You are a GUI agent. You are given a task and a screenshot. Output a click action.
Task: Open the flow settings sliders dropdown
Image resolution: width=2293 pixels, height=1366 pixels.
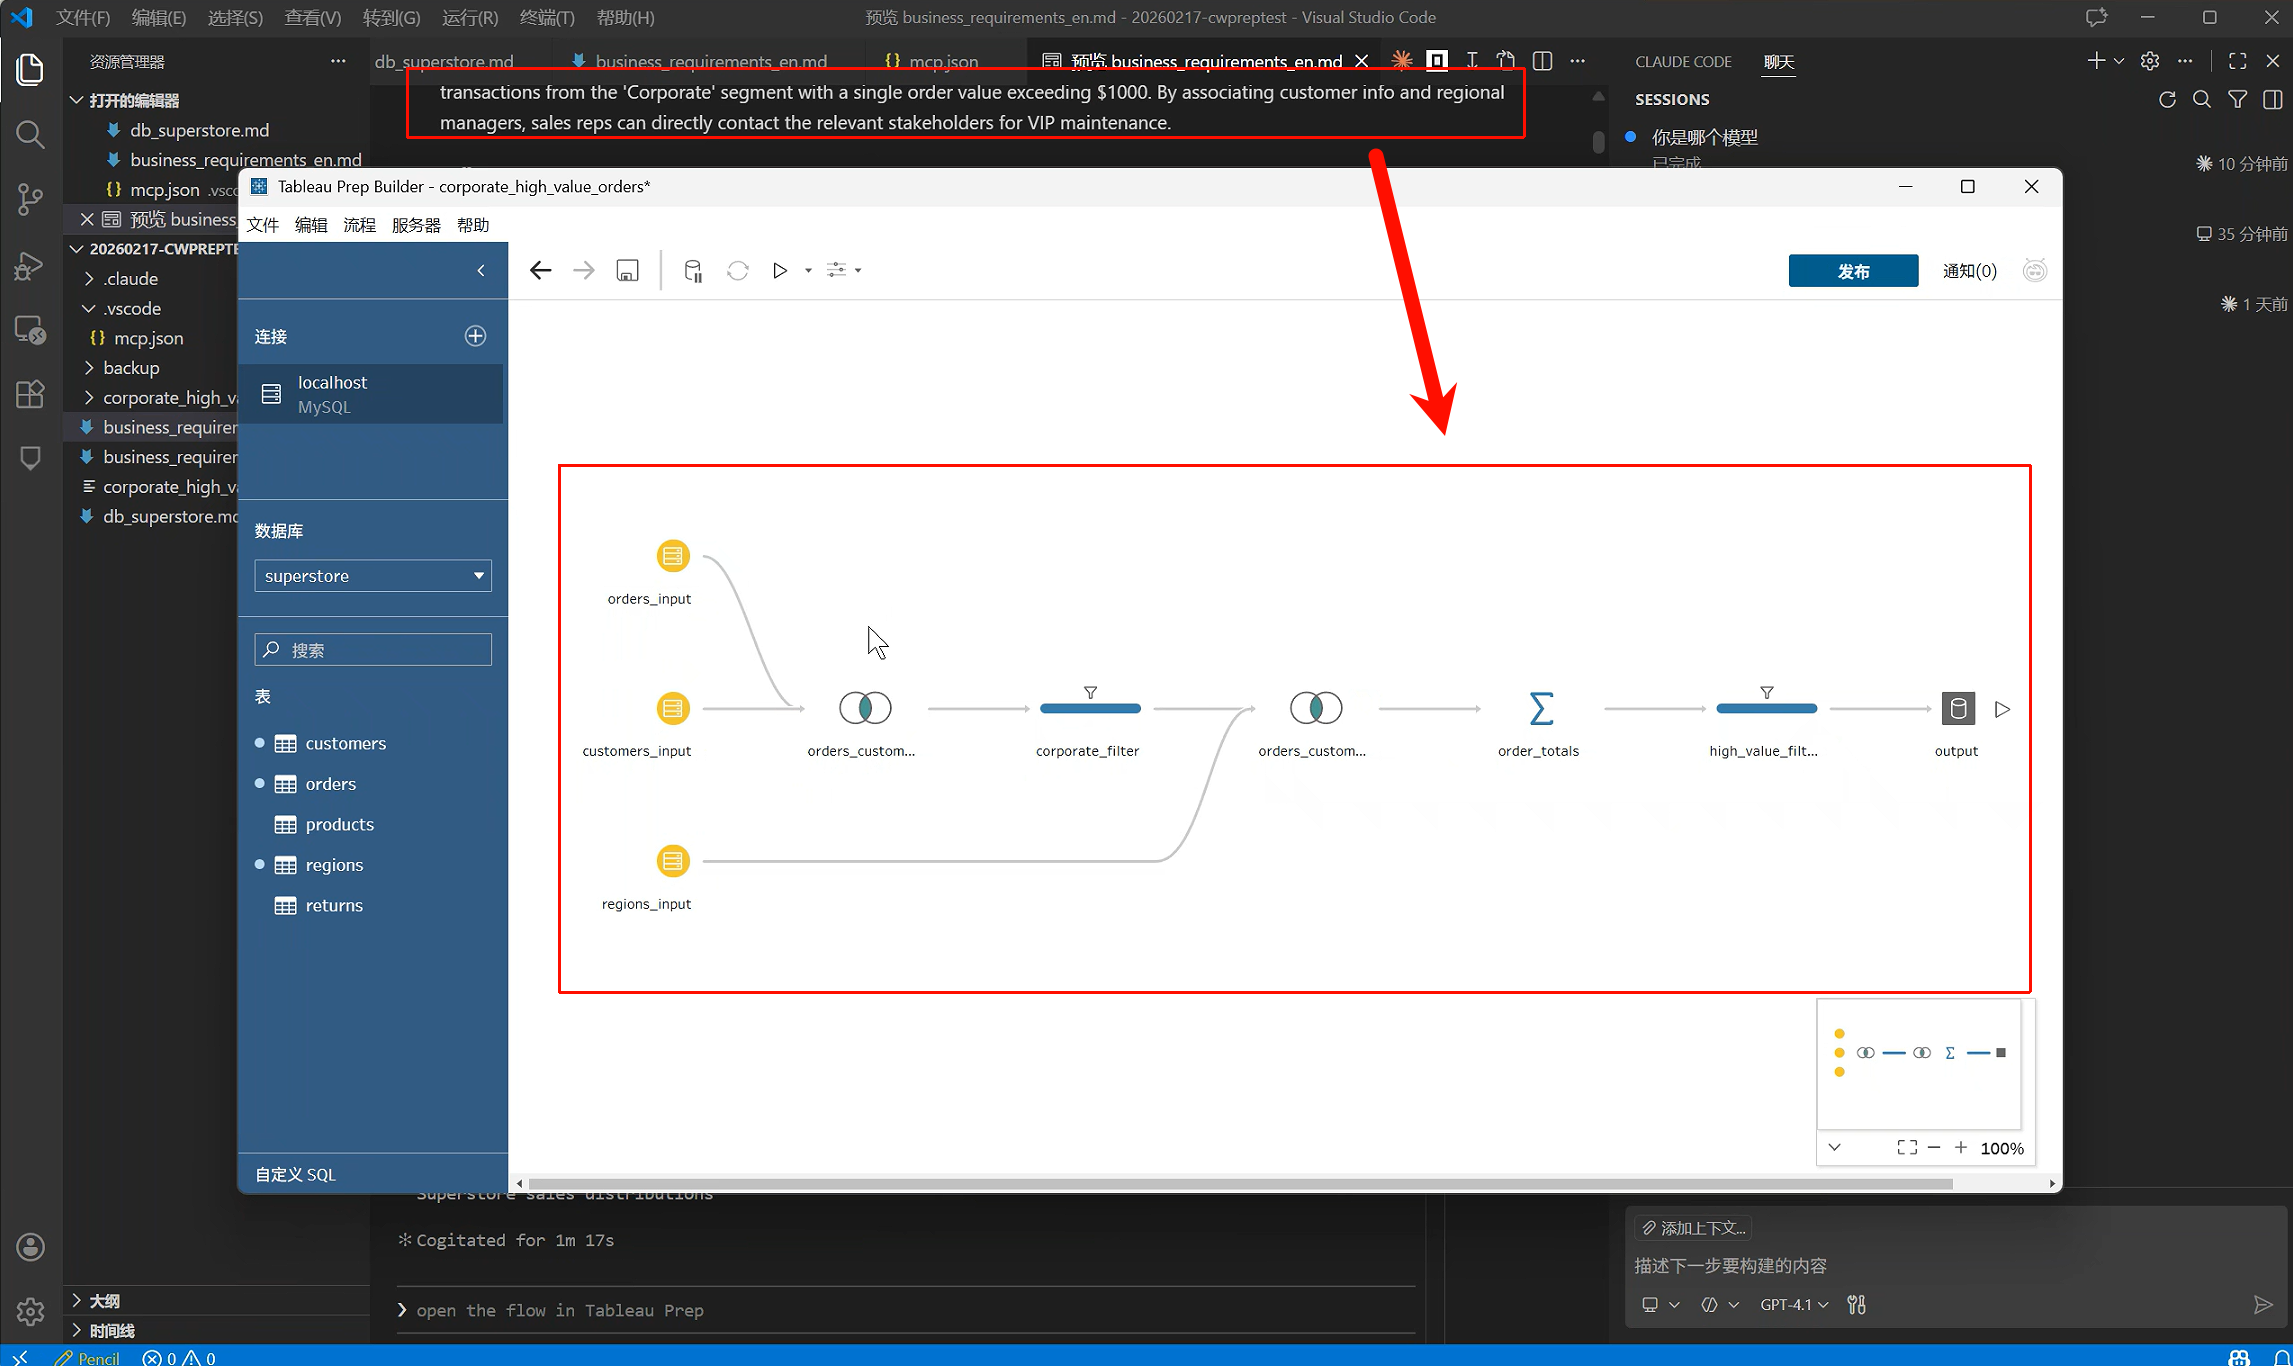(x=843, y=270)
